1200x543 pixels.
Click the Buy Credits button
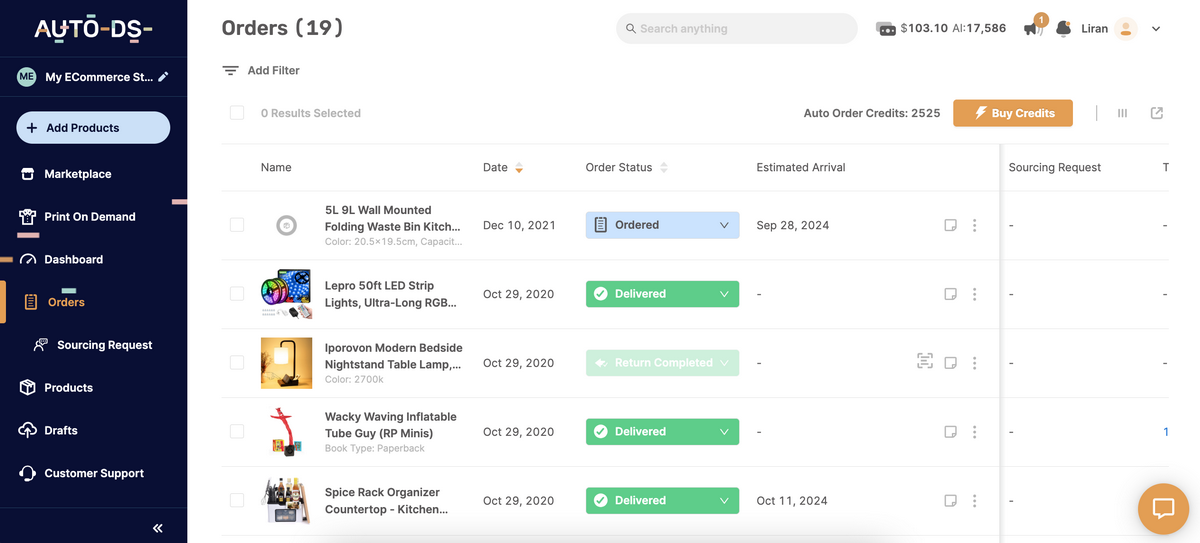coord(1012,114)
